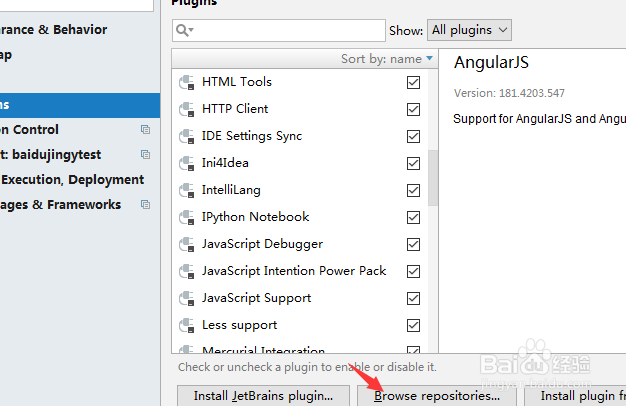This screenshot has width=626, height=406.
Task: Click the Ini4Idea plugin icon
Action: coord(185,163)
